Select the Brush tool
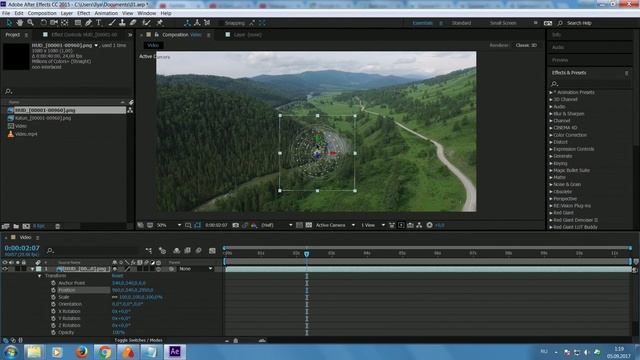Viewport: 640px width, 360px height. (111, 23)
